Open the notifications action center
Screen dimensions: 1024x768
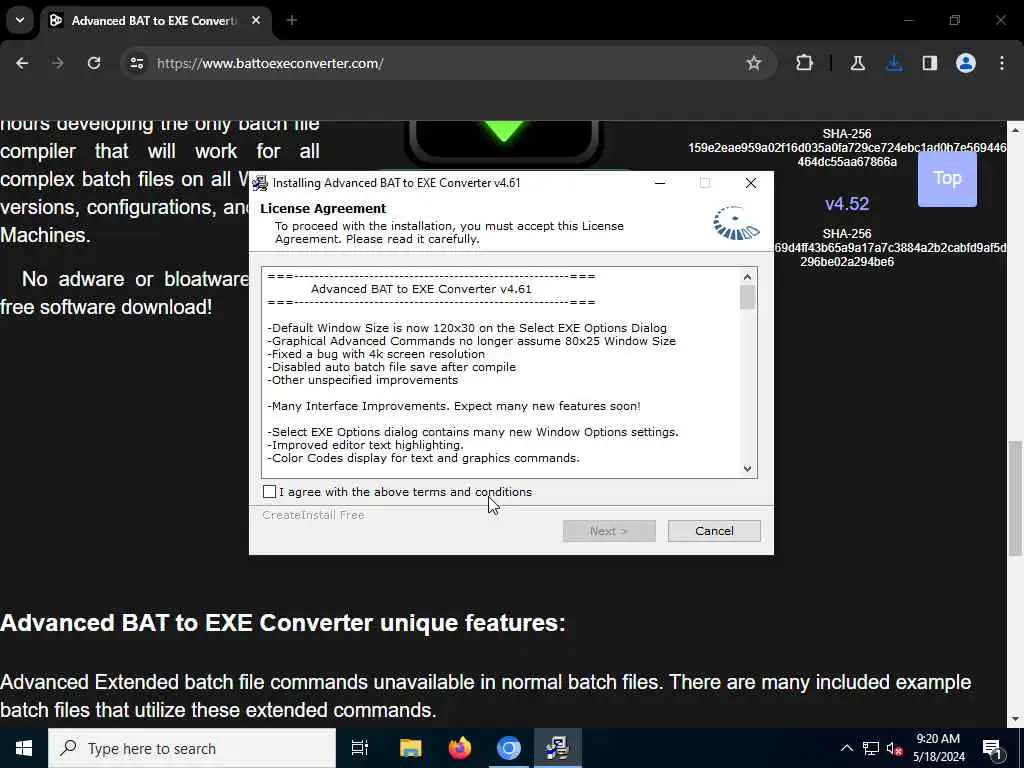tap(993, 748)
